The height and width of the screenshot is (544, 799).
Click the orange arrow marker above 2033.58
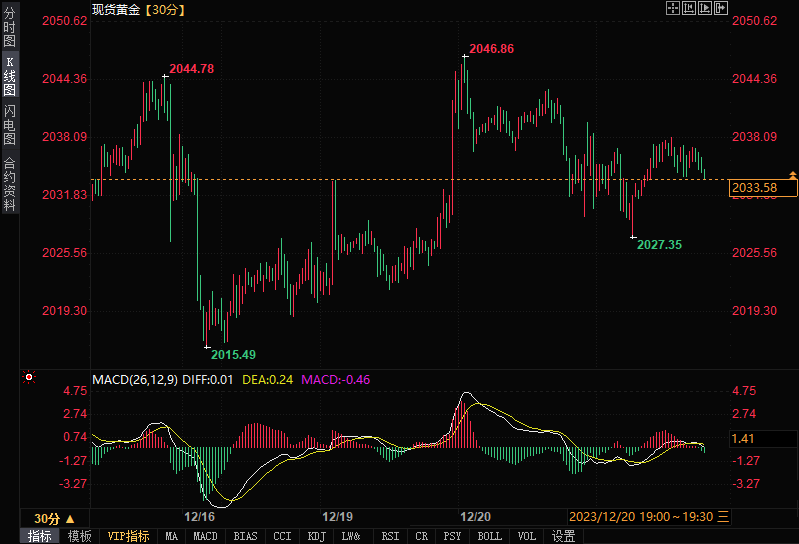tap(793, 175)
